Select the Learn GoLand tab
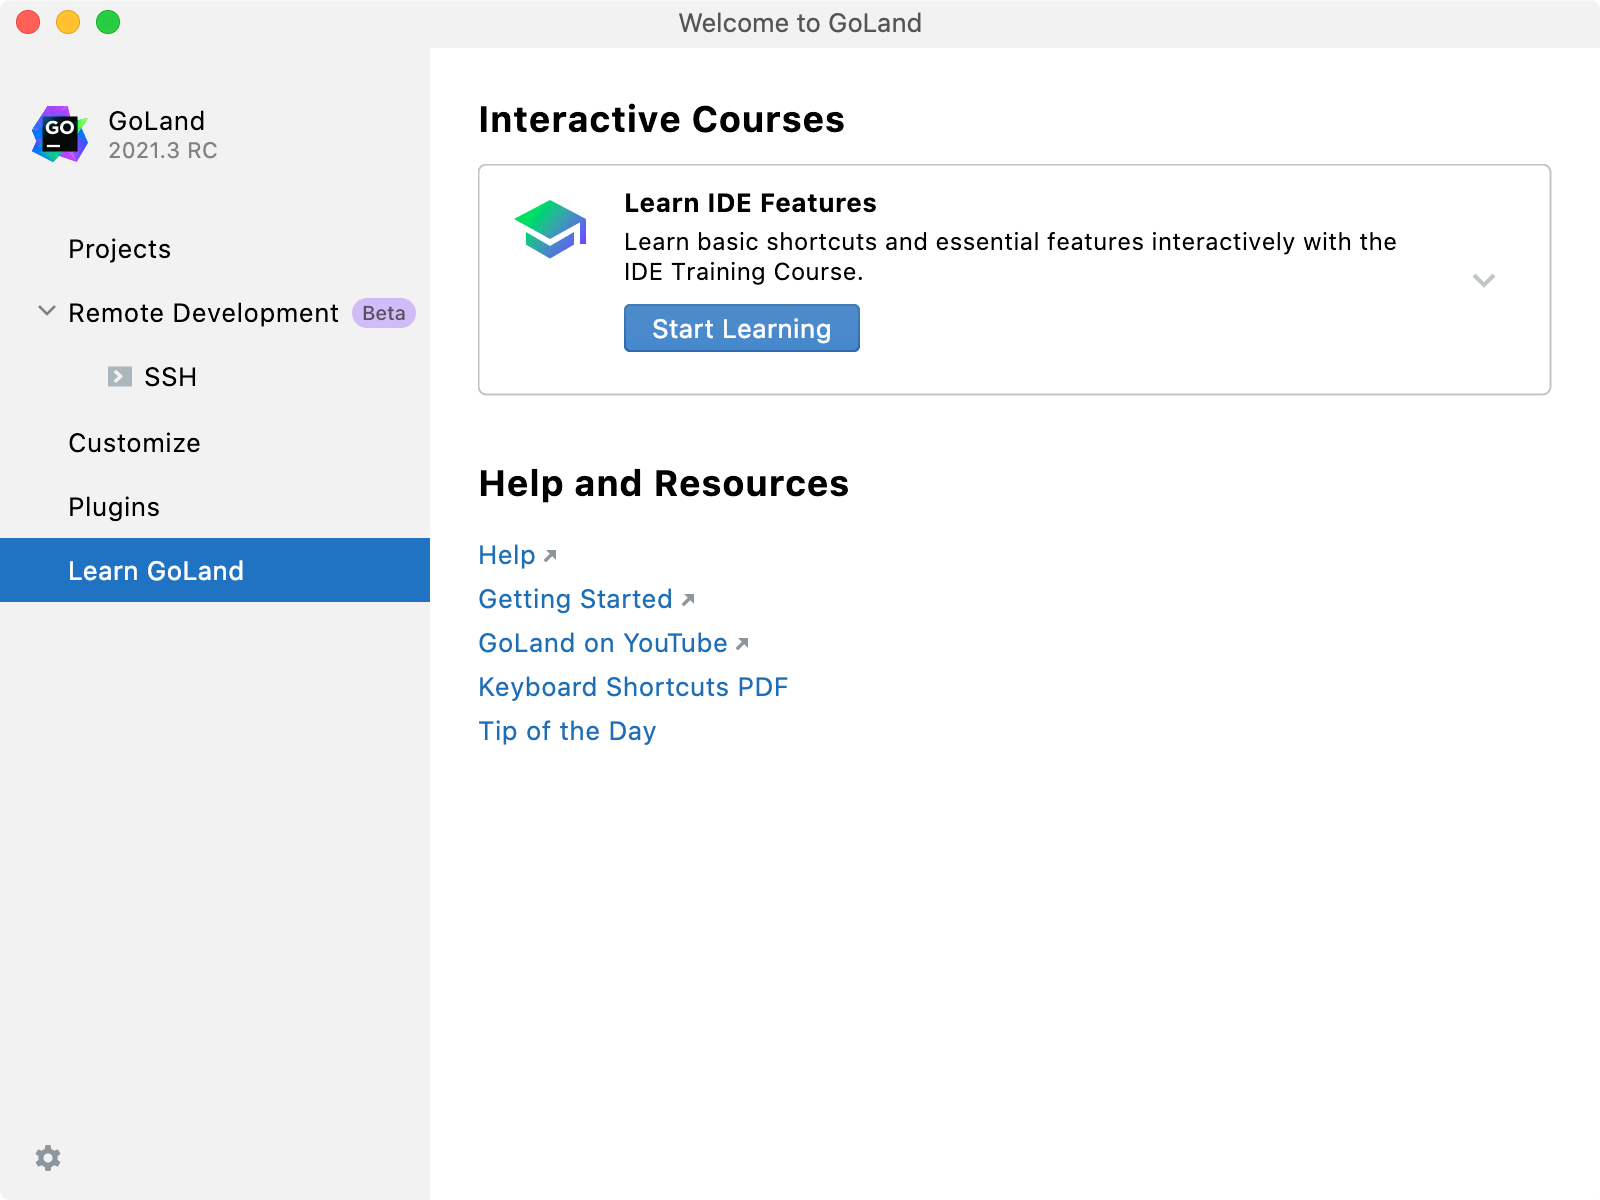 pos(215,570)
